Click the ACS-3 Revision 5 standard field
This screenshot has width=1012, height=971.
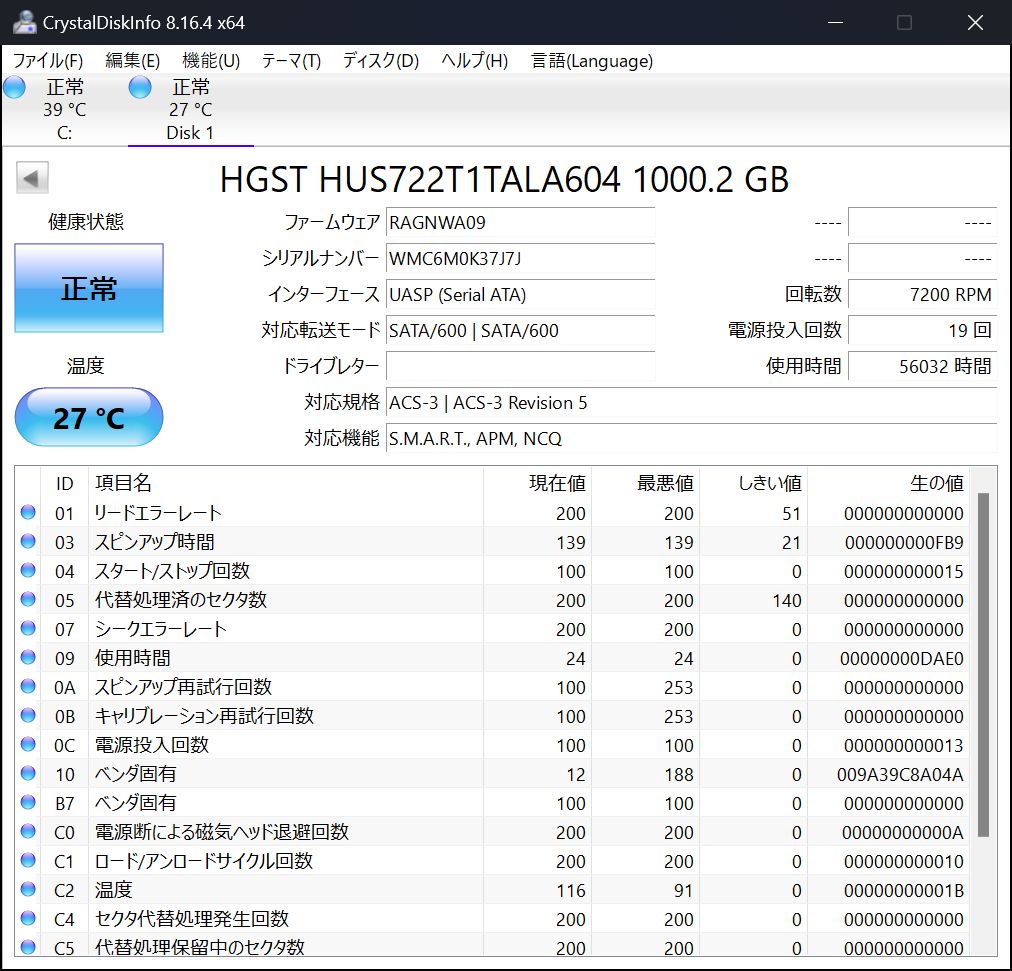692,403
